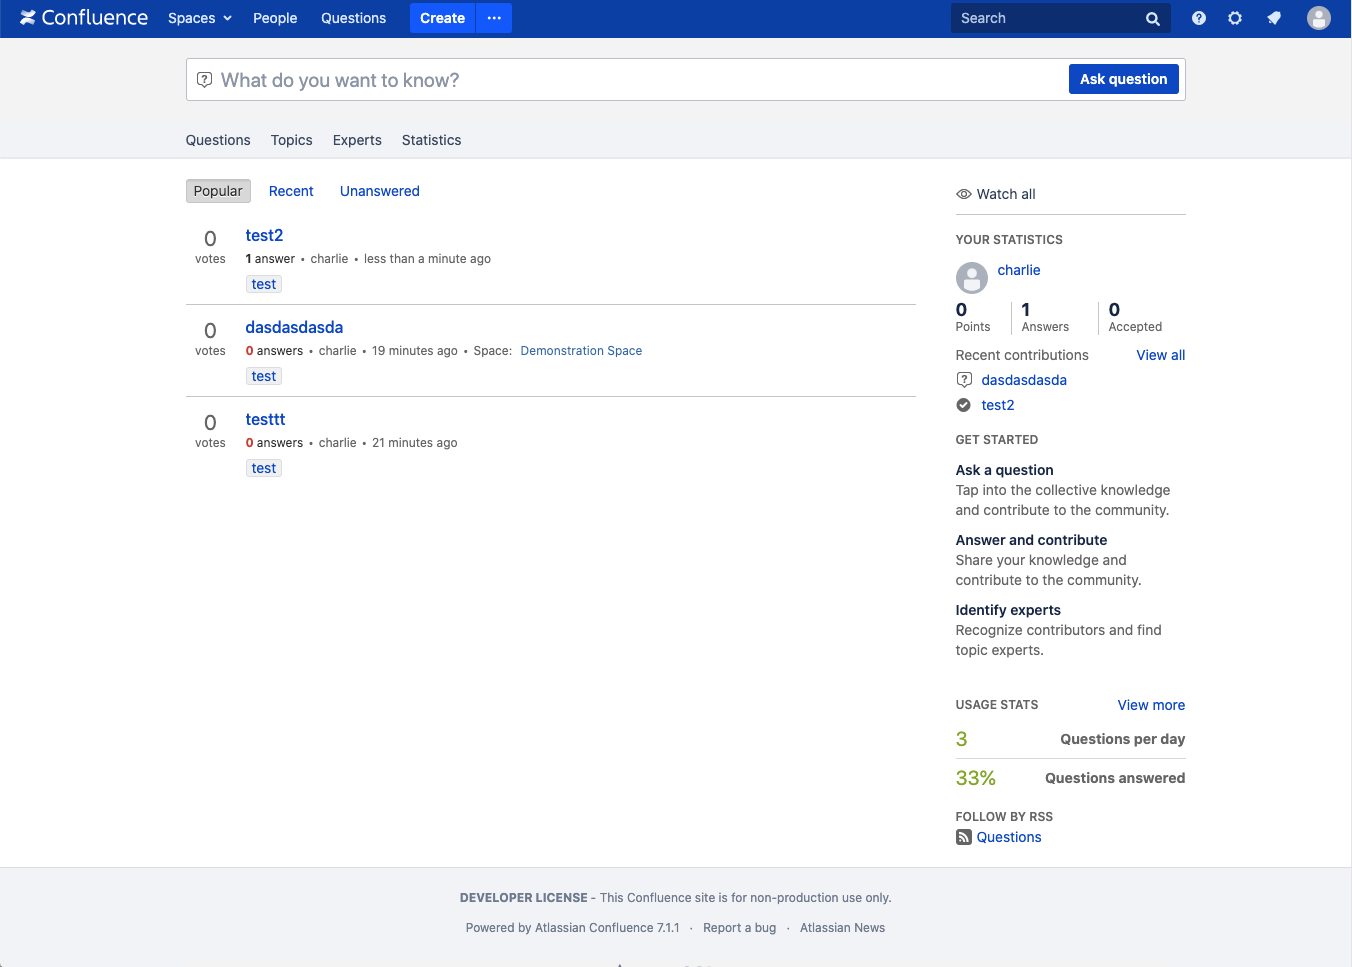Open the user profile avatar menu
This screenshot has width=1352, height=967.
click(1319, 18)
